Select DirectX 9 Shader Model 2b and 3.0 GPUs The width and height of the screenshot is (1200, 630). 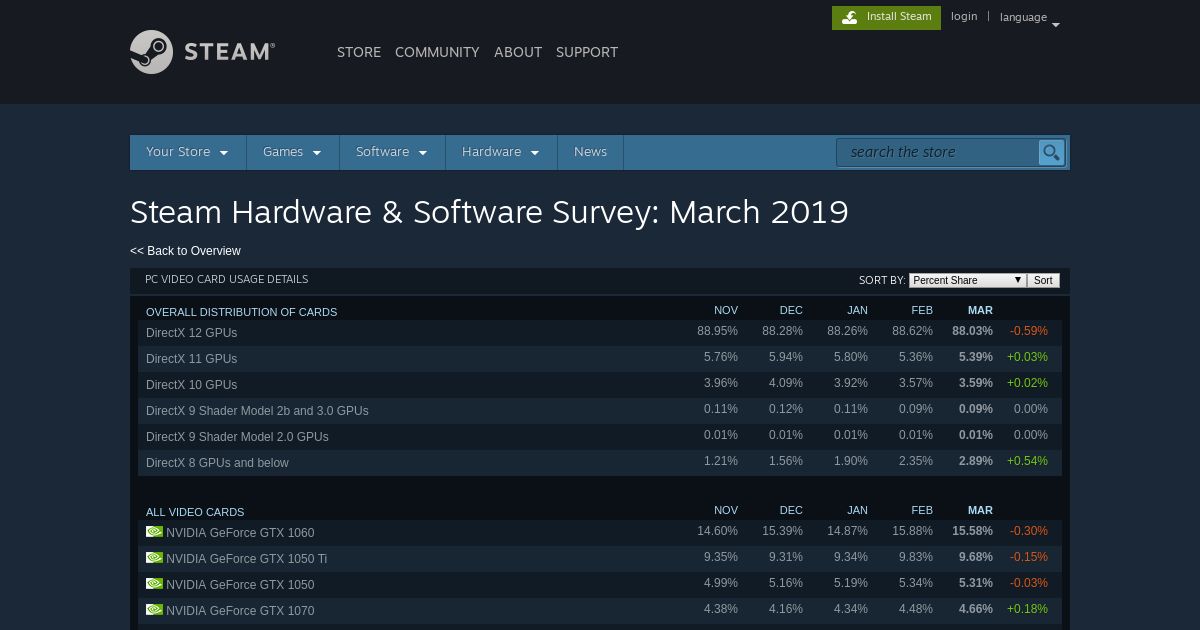point(600,410)
